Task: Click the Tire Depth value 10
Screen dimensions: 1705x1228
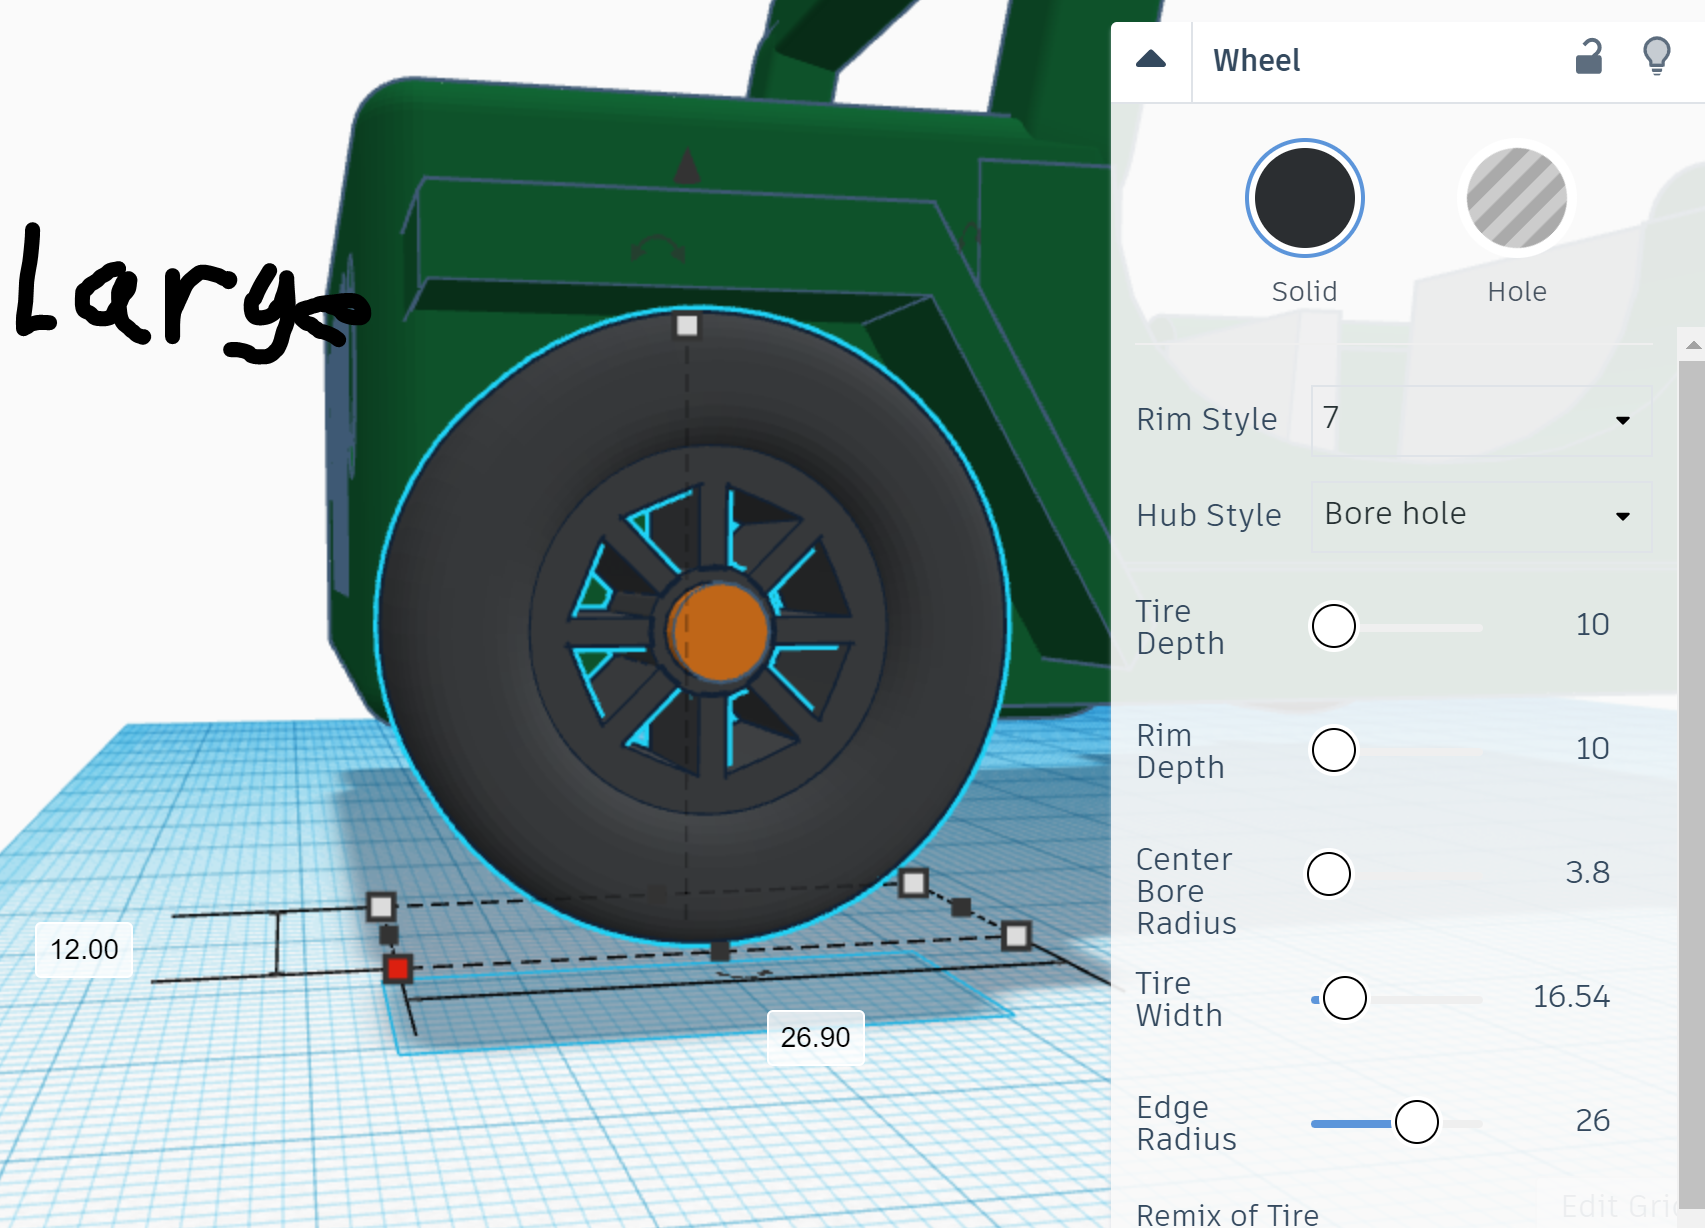Action: (x=1592, y=625)
